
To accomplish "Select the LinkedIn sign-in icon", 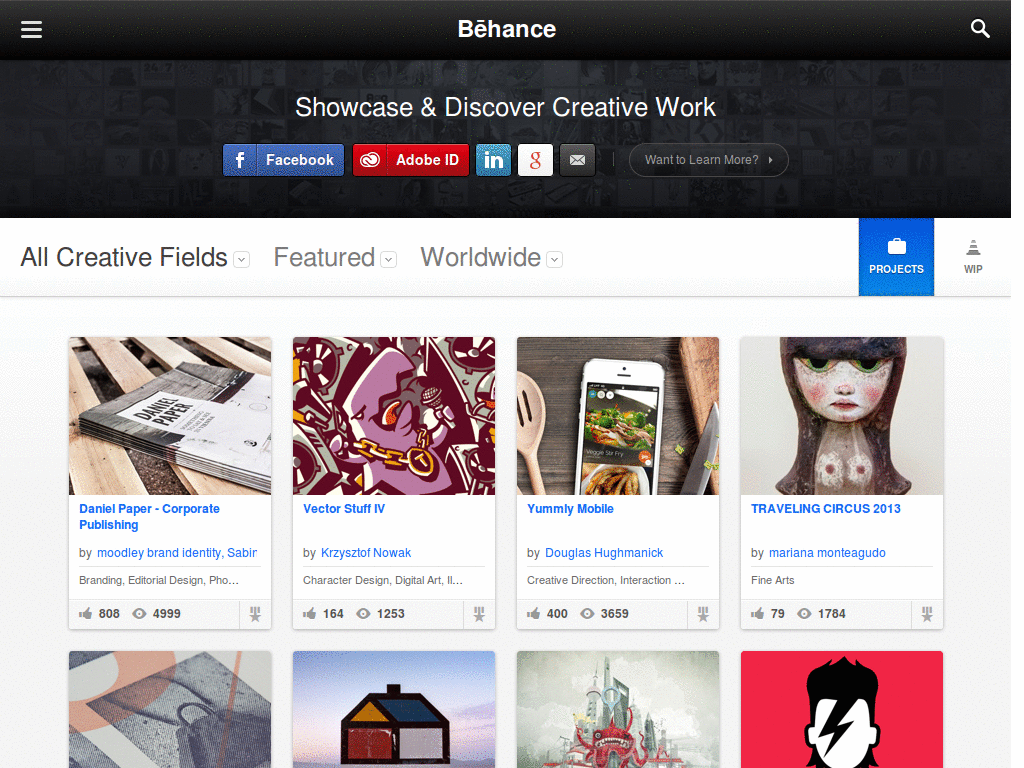I will [x=493, y=160].
